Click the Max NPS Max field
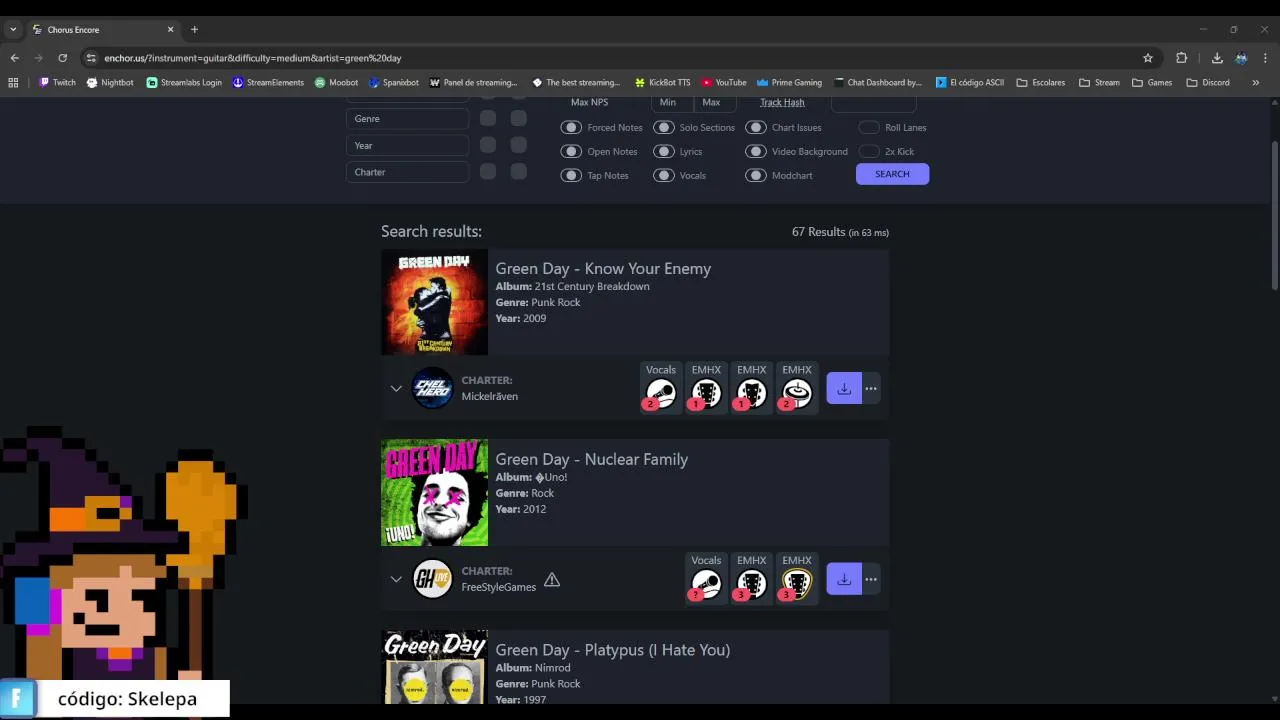 click(x=714, y=102)
